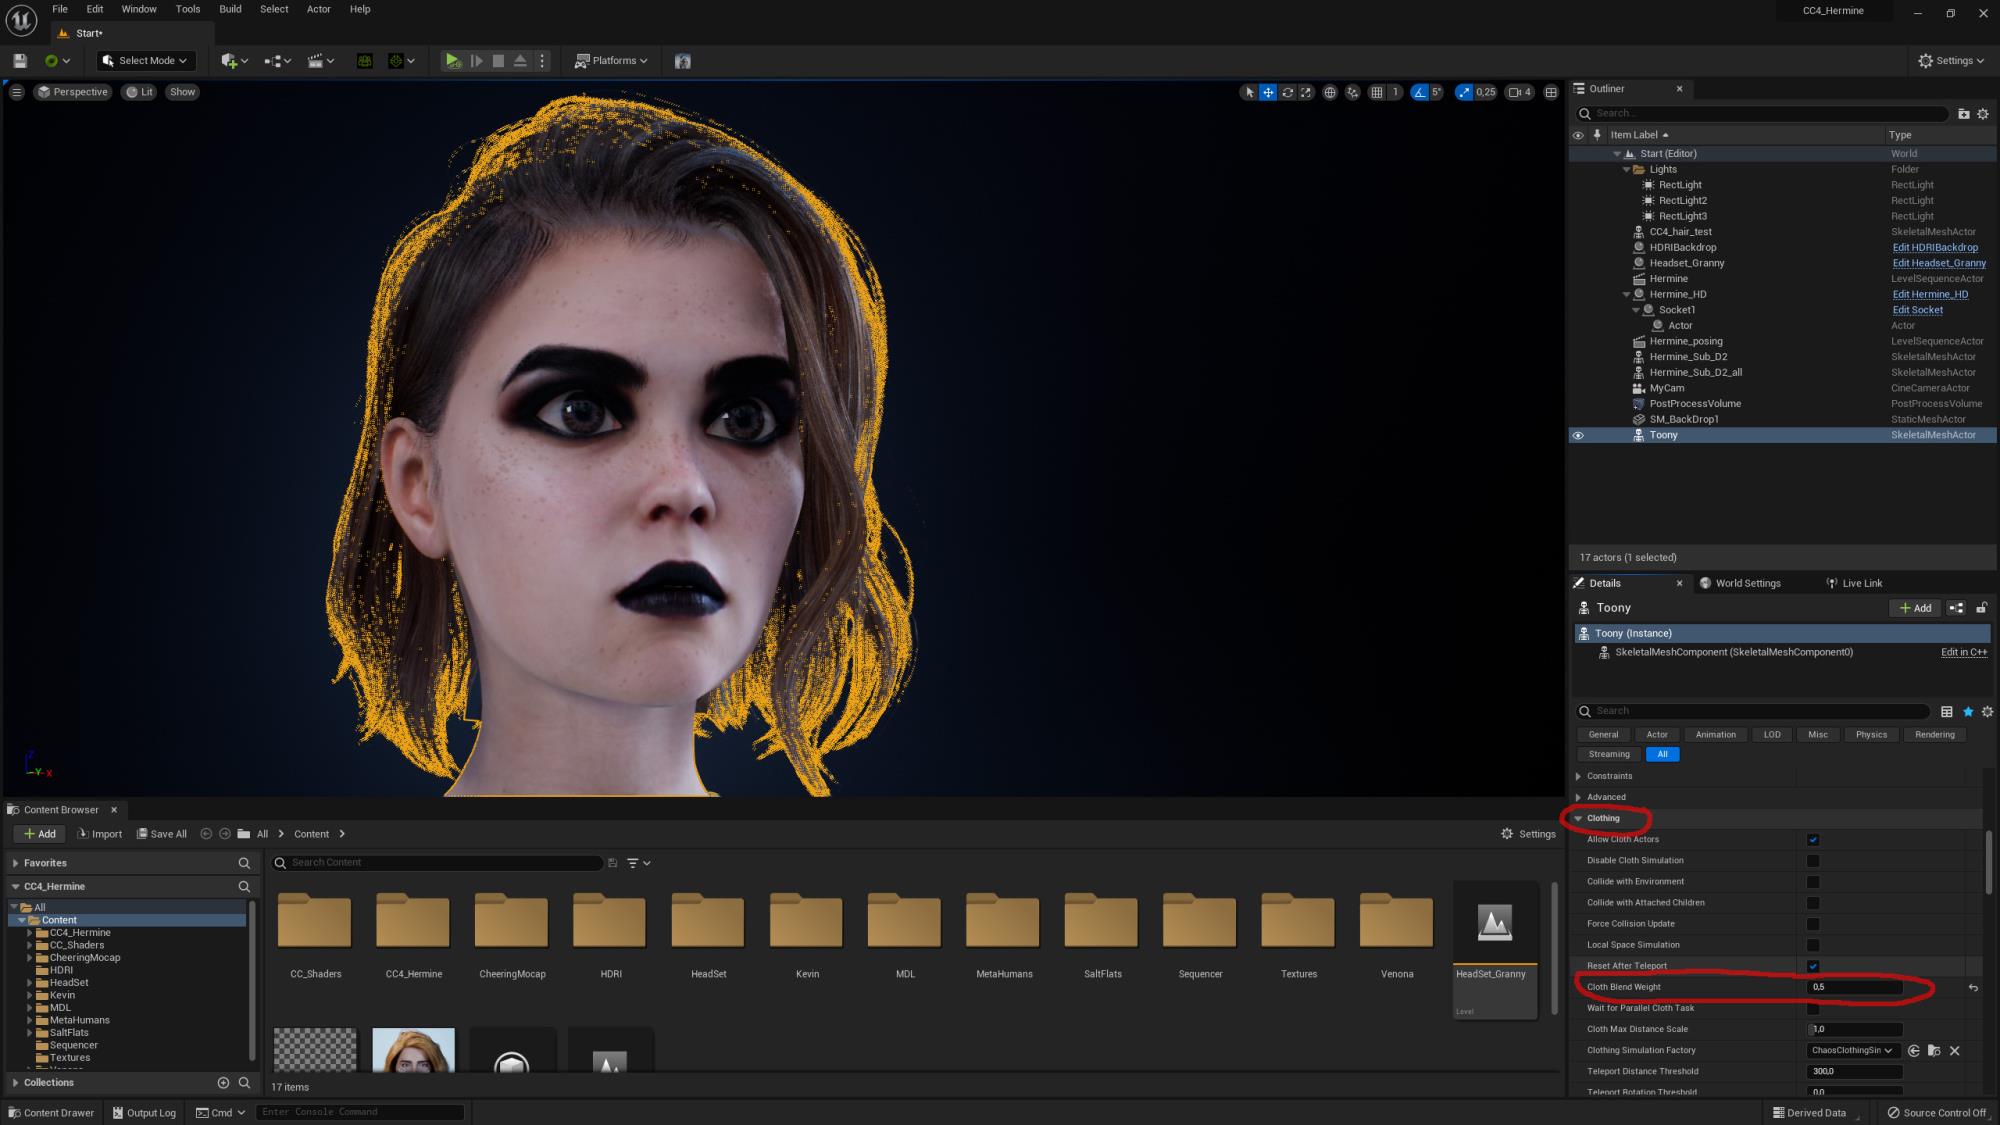Save the current level with the floppy disk icon
Image resolution: width=2000 pixels, height=1125 pixels.
[x=20, y=61]
